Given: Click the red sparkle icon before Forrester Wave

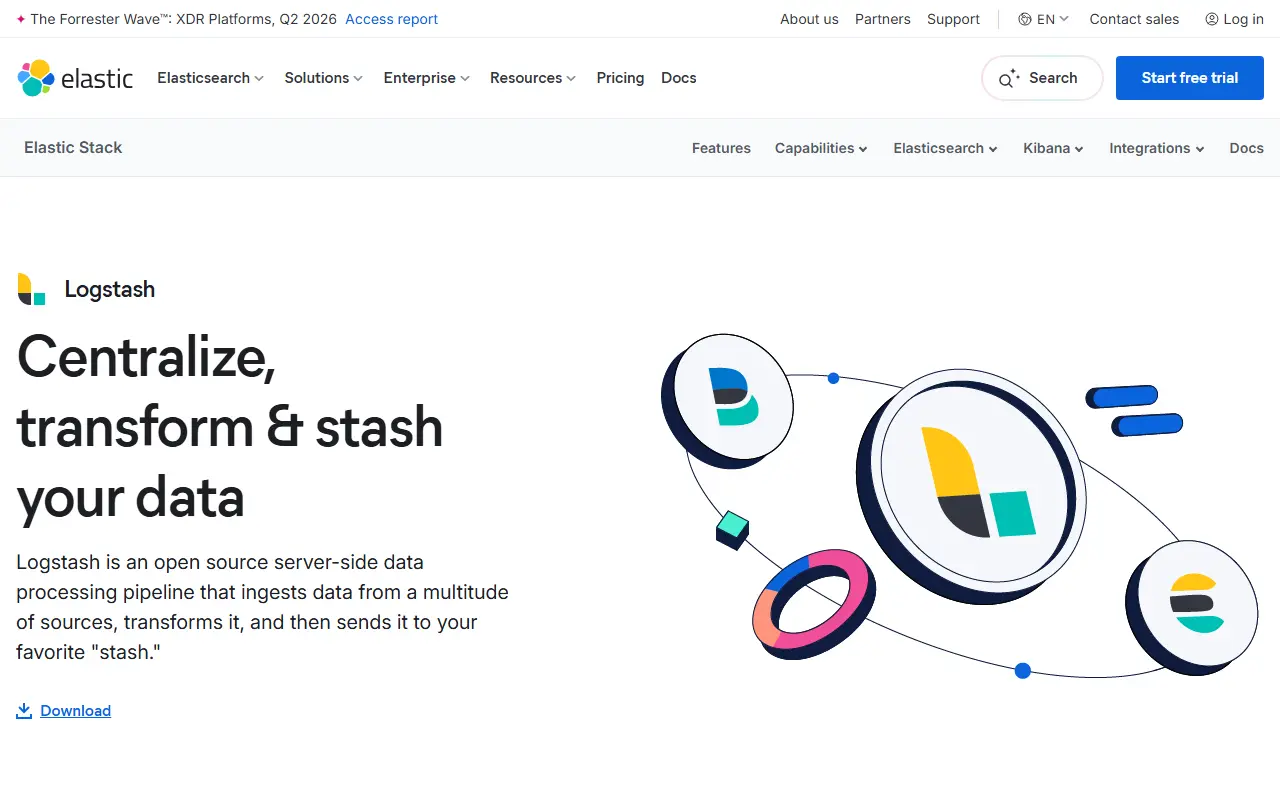Looking at the screenshot, I should [21, 19].
